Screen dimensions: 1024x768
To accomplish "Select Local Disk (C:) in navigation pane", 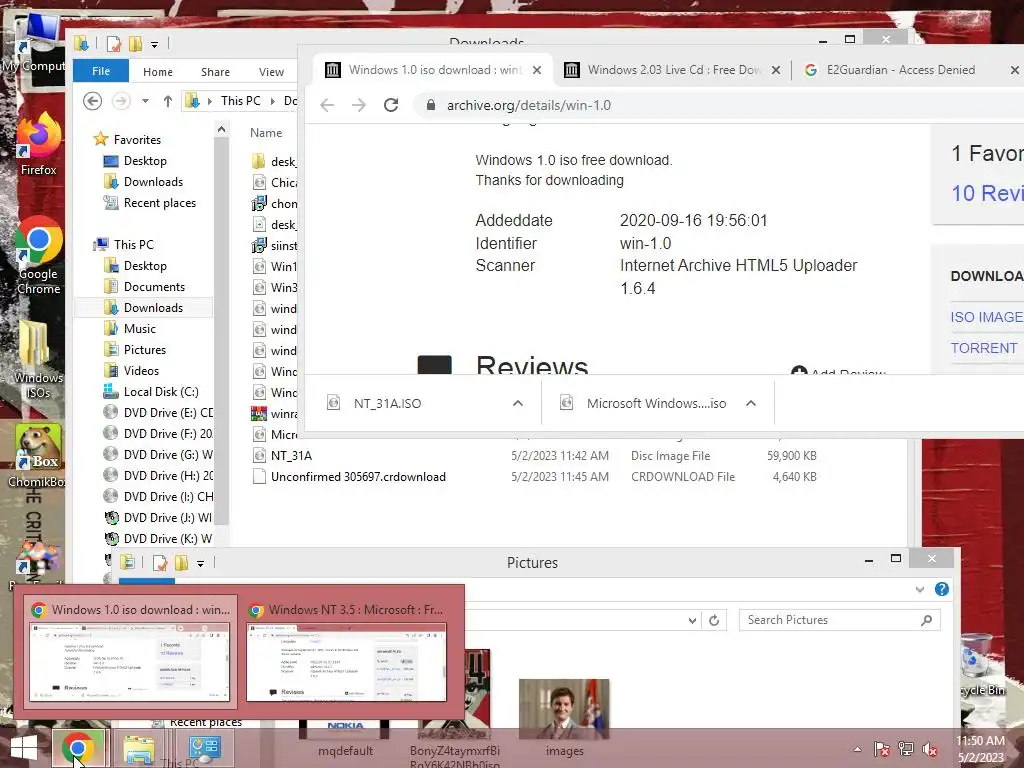I will [161, 392].
